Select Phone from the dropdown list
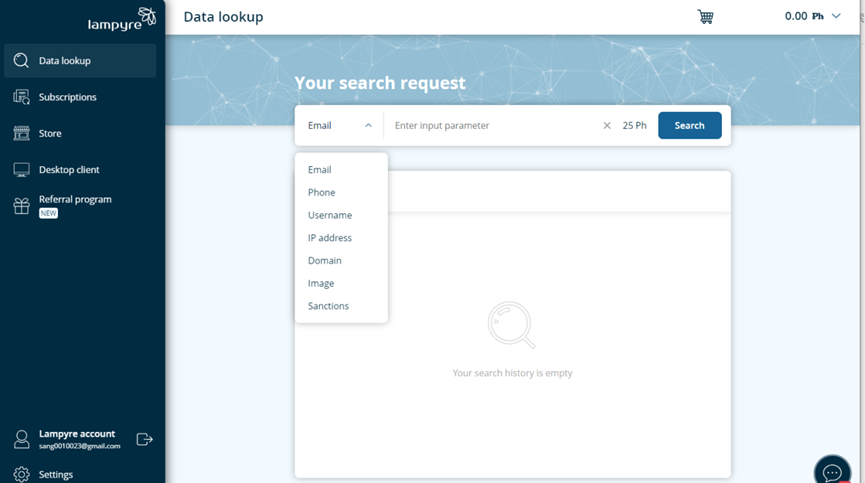865x483 pixels. (x=322, y=192)
